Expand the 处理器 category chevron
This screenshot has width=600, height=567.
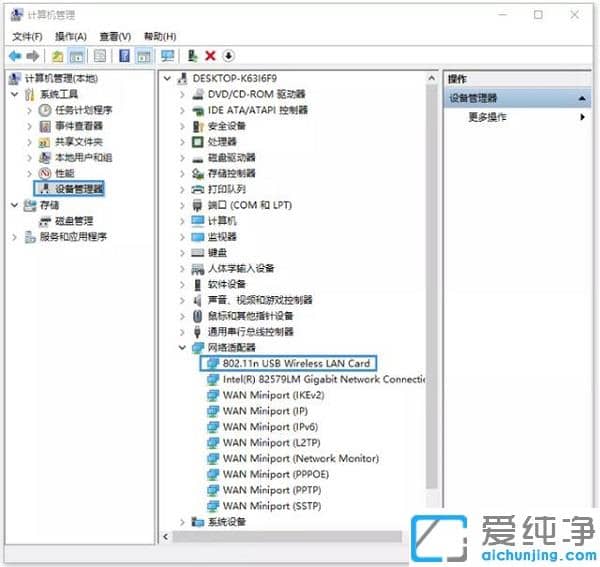182,142
